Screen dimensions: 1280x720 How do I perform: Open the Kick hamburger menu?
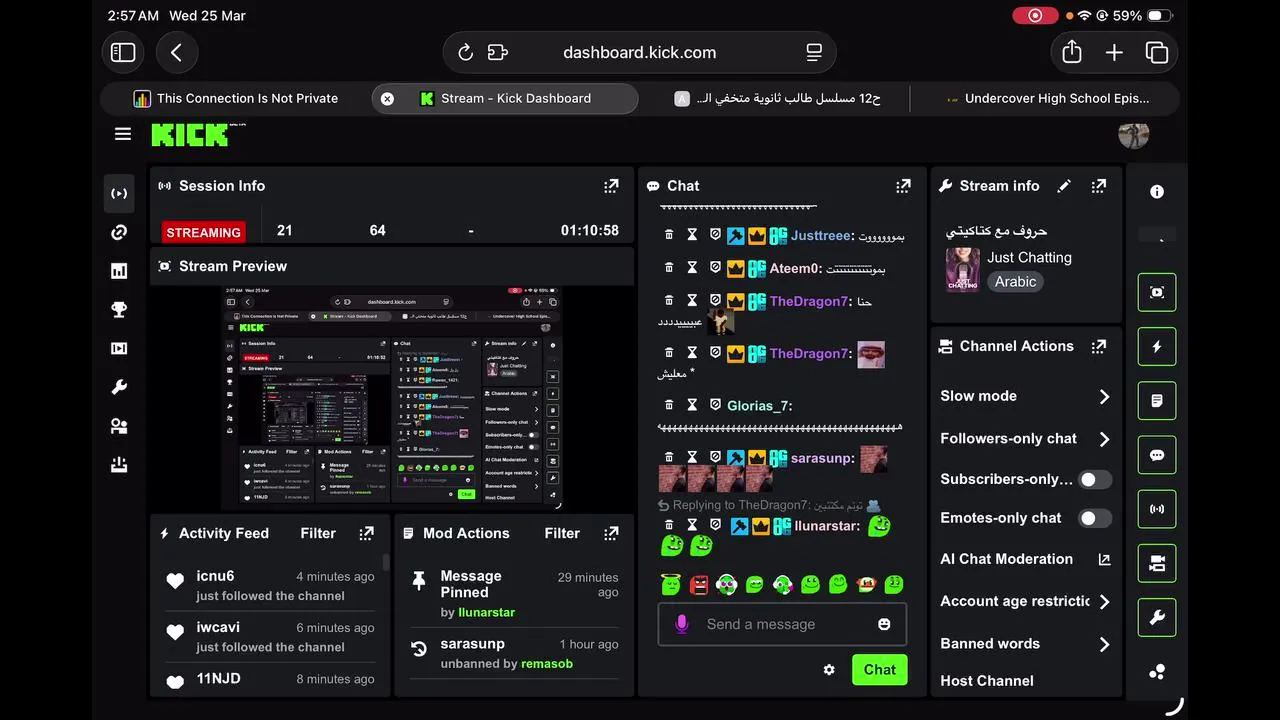[x=123, y=134]
